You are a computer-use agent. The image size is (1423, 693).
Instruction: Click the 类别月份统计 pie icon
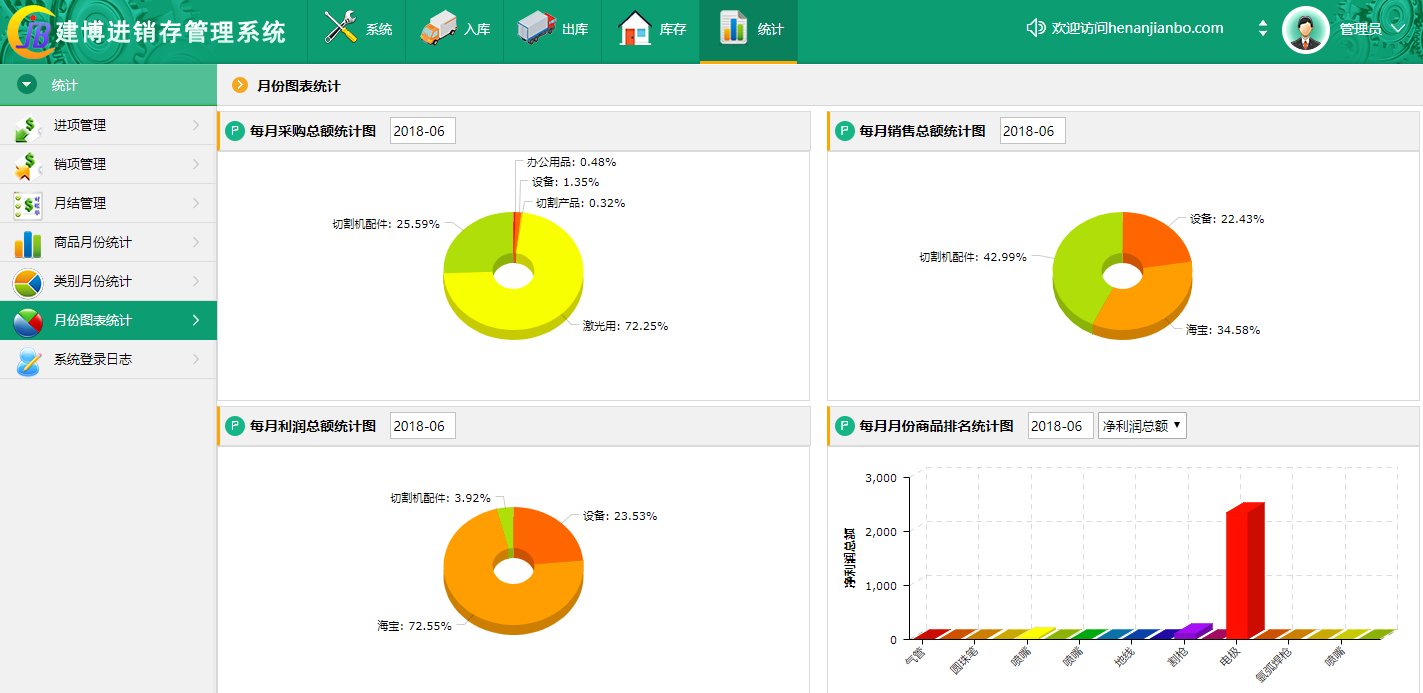pos(28,282)
